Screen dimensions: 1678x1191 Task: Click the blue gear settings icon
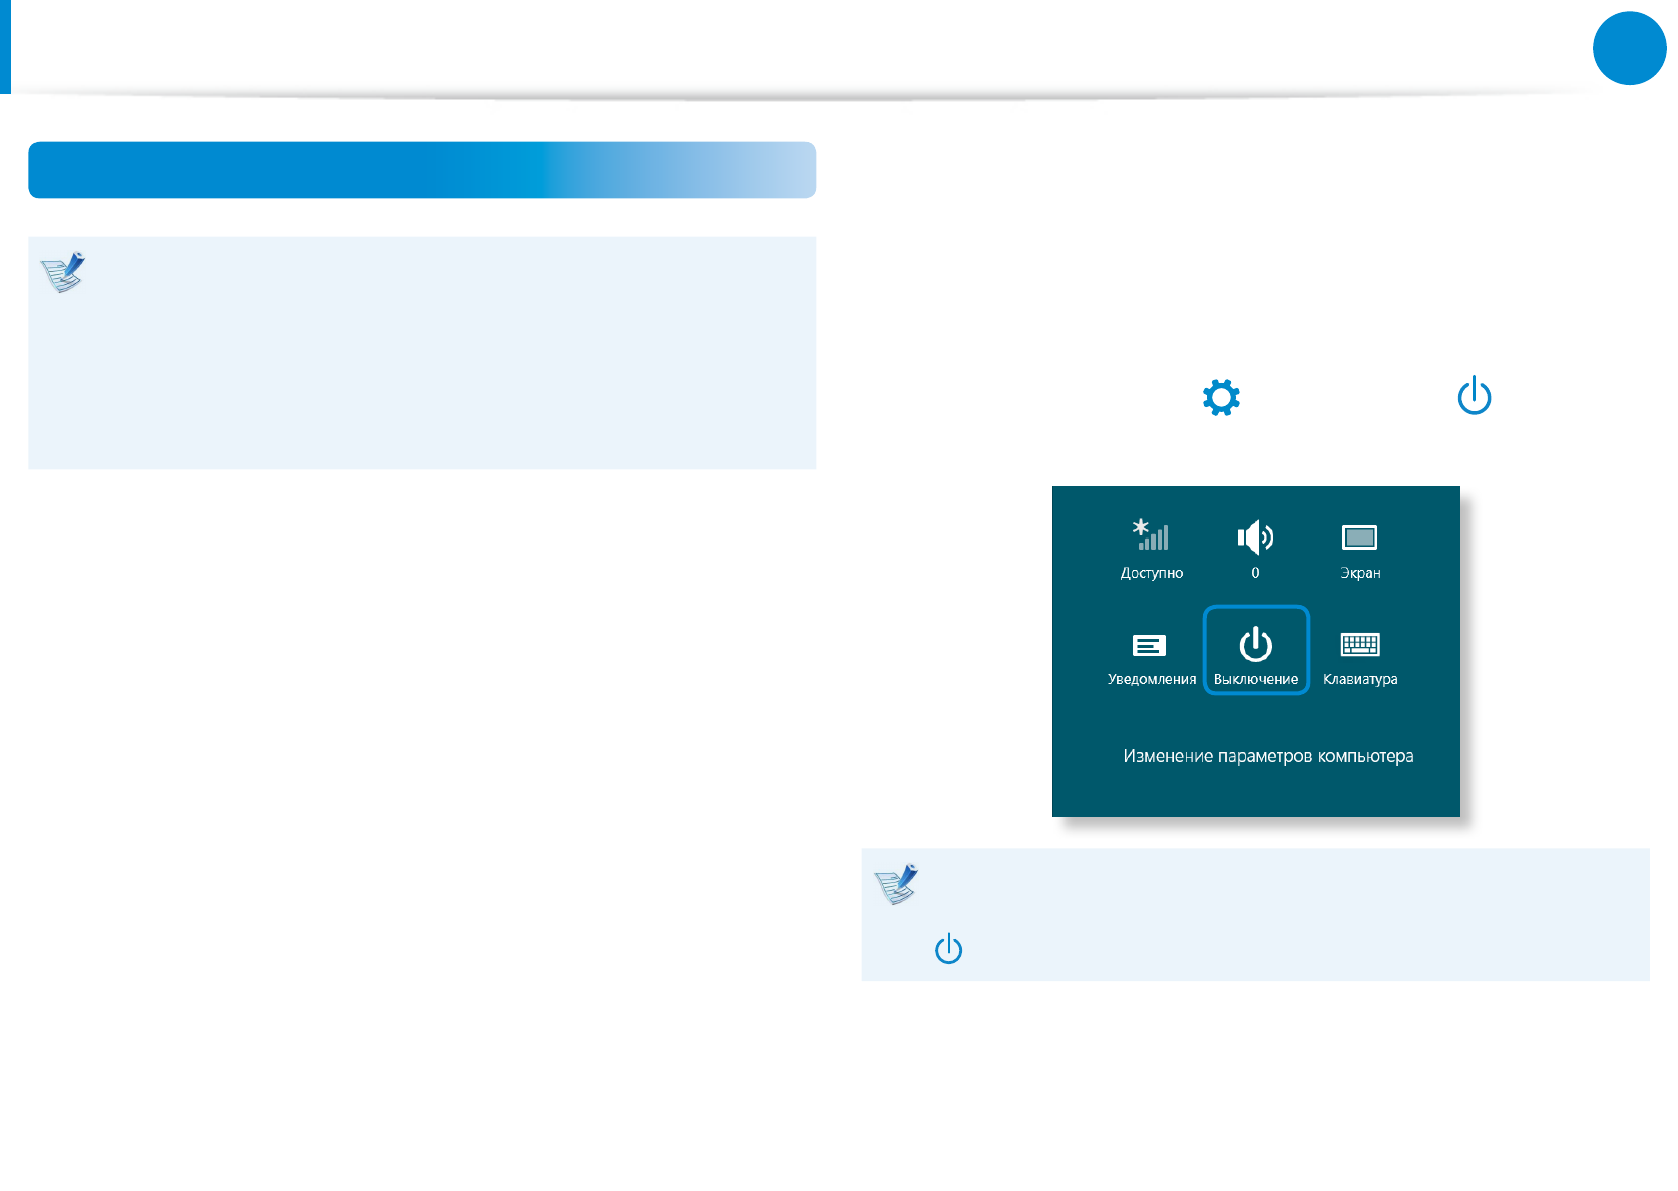point(1221,397)
